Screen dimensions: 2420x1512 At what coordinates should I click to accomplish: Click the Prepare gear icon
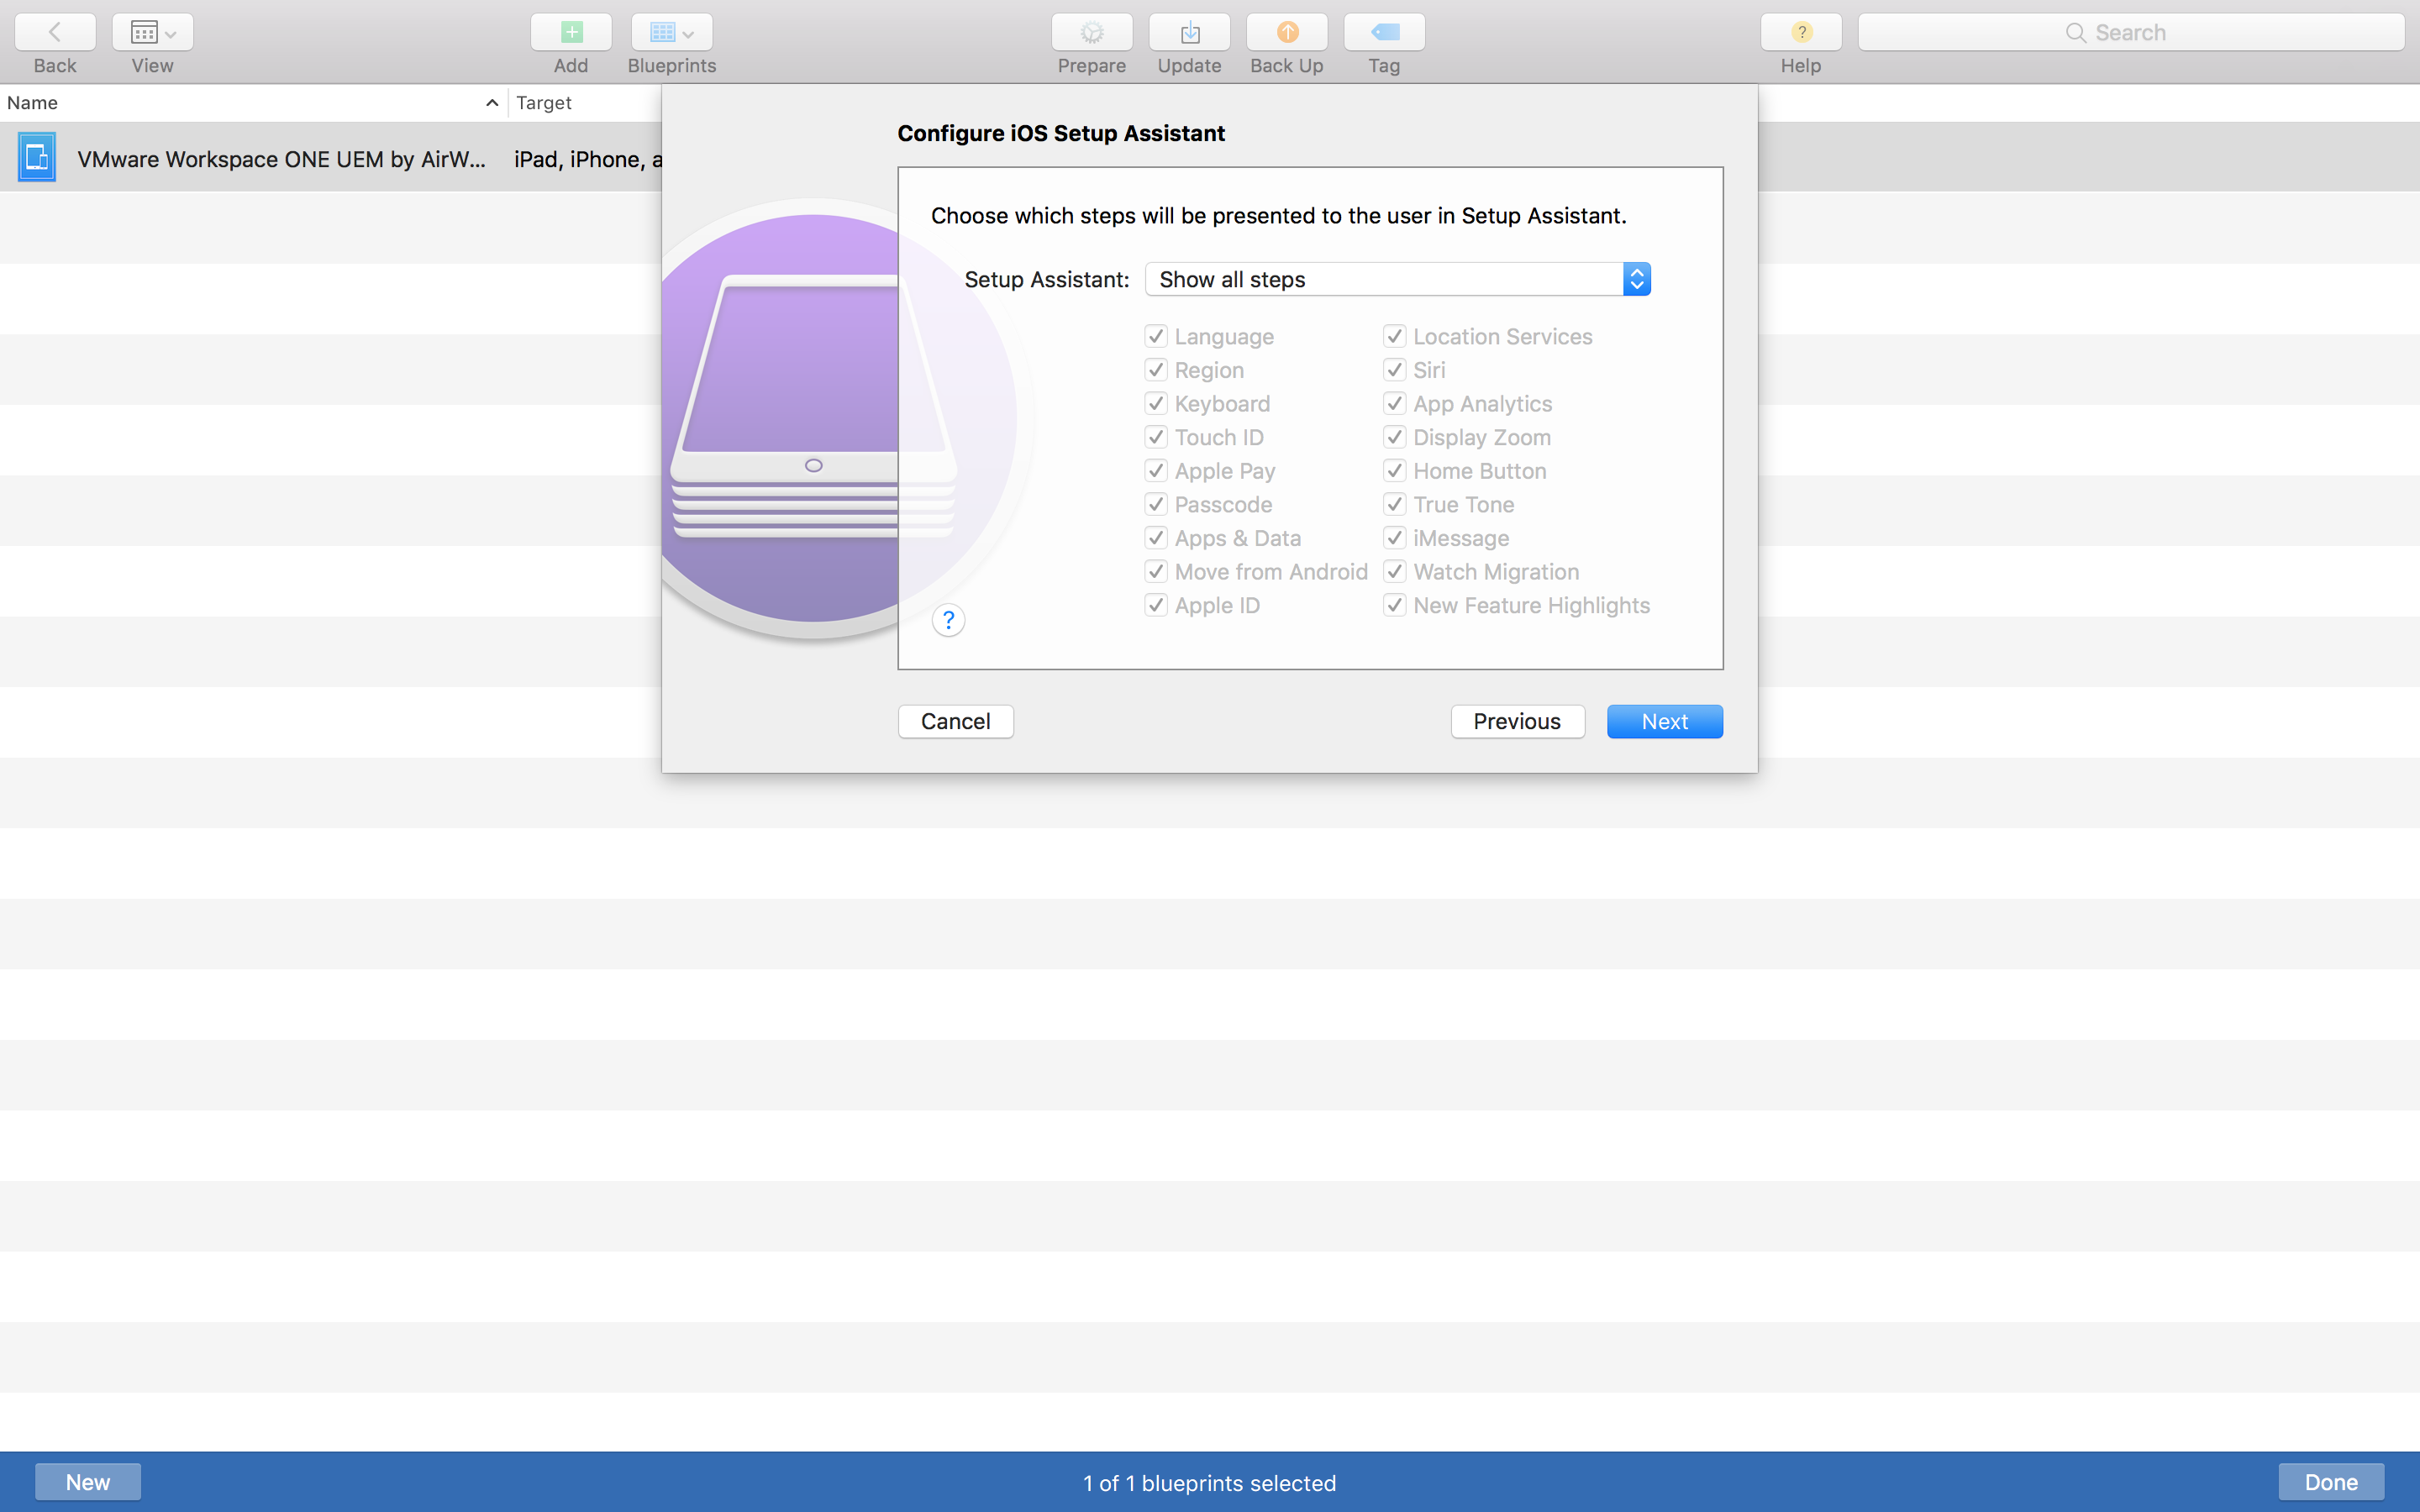1091,33
